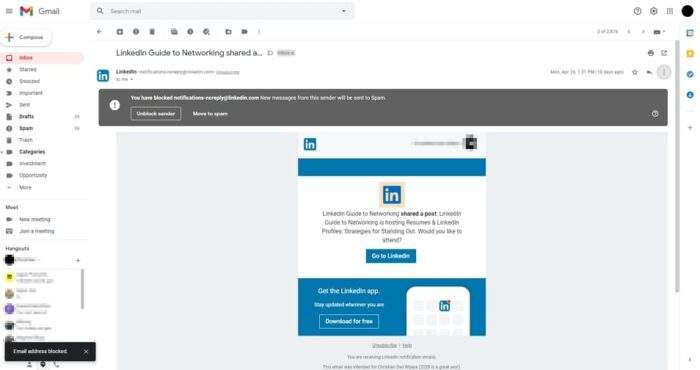Screen dimensions: 700x370
Task: Open help icon in blocked banner
Action: click(x=655, y=114)
